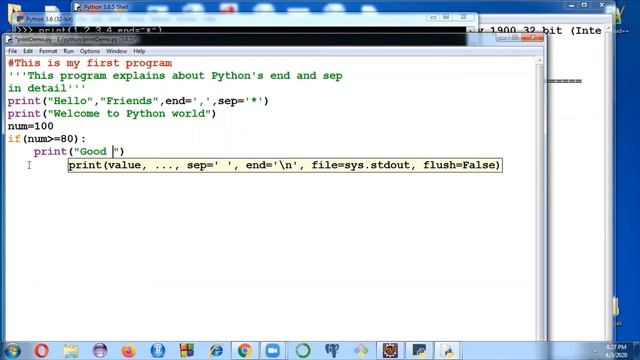This screenshot has height=360, width=640.
Task: Open the Run menu in the editor
Action: click(68, 51)
